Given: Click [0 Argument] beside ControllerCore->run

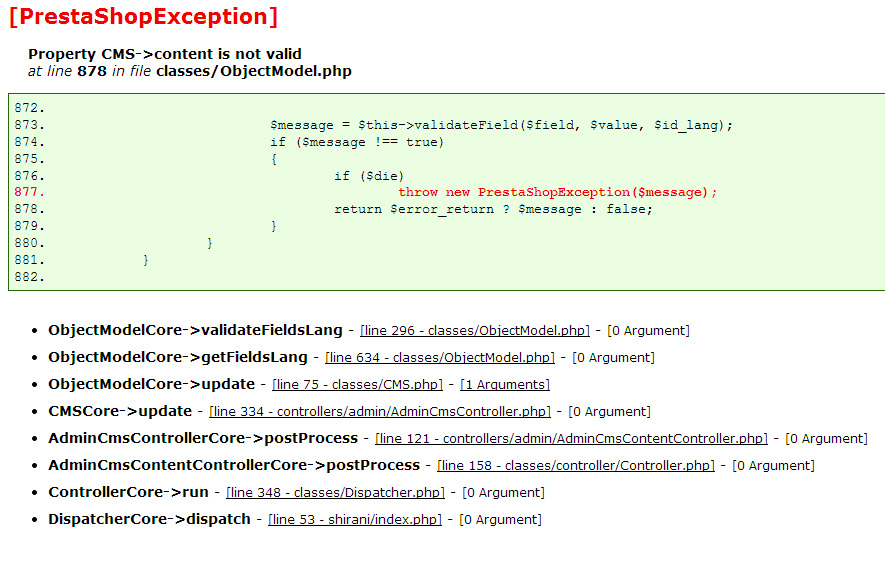Looking at the screenshot, I should [x=503, y=493].
